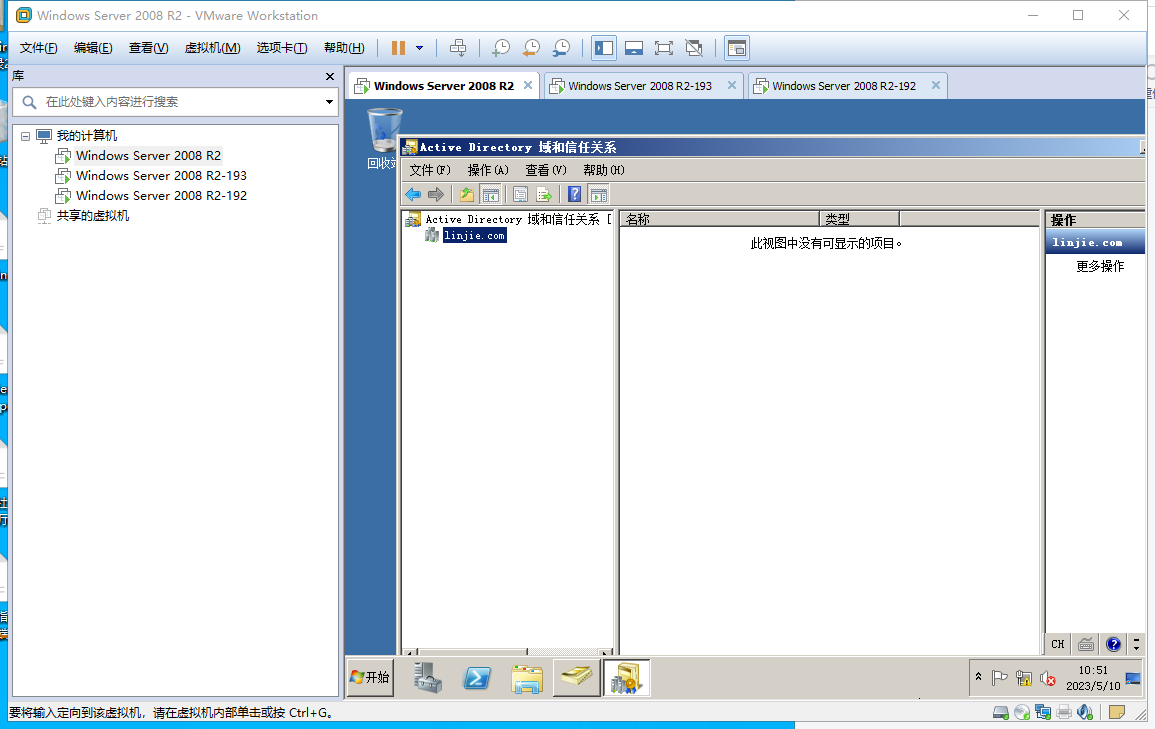Send Ctrl+Alt+Del to the virtual machine
Screen dimensions: 1155x729
coord(457,48)
